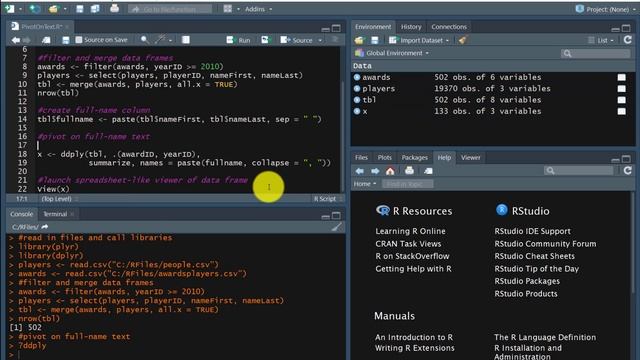
Task: Compile report notebook icon in editor
Action: (186, 40)
